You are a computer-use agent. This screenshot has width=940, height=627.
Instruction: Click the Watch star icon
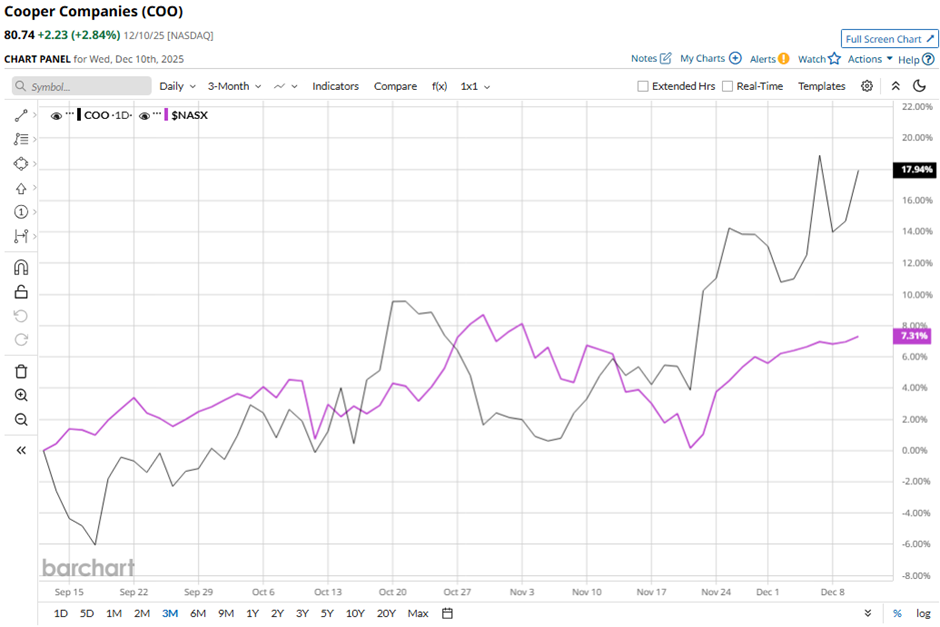click(834, 58)
